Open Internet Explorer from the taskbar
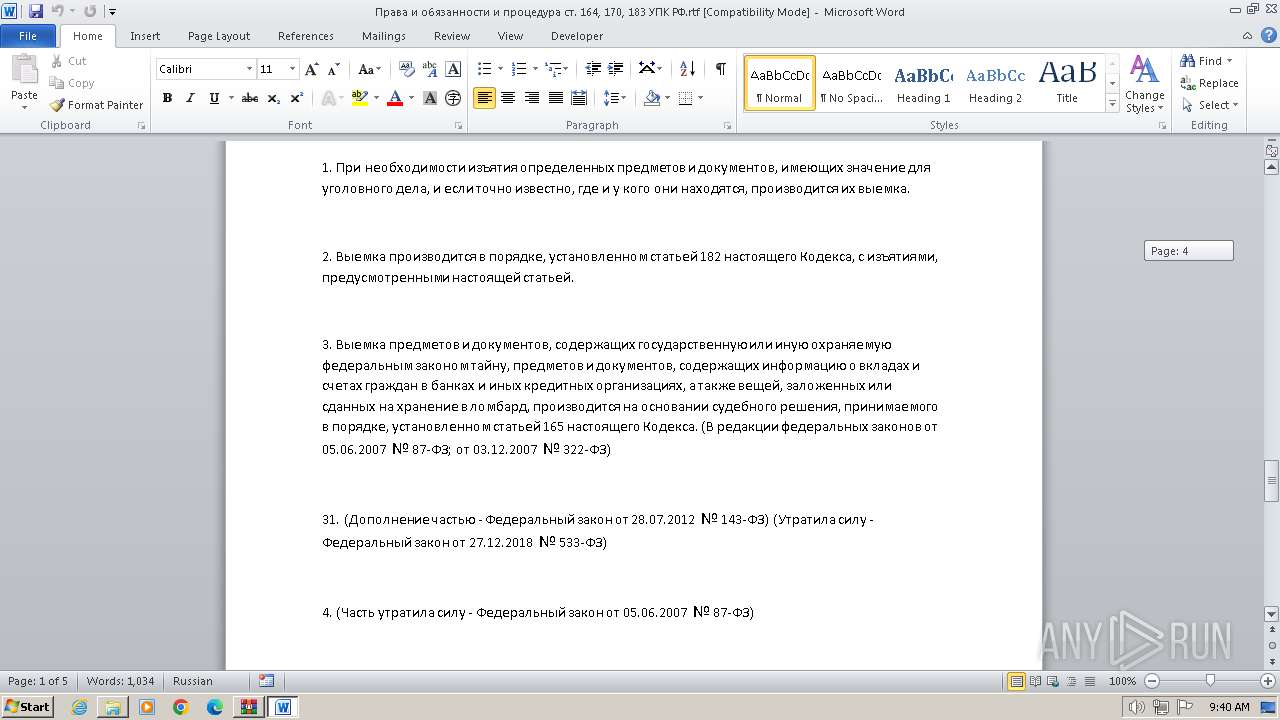This screenshot has width=1280, height=720. pos(80,707)
